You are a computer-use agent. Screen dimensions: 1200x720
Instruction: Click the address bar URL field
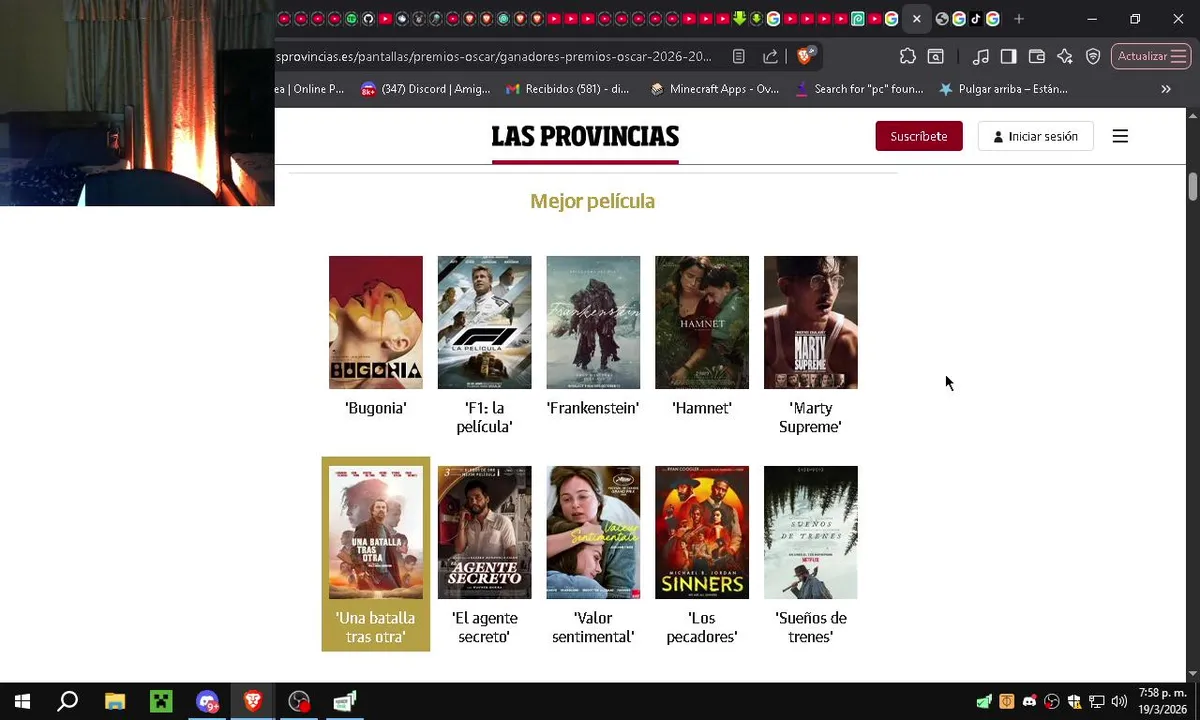point(494,57)
